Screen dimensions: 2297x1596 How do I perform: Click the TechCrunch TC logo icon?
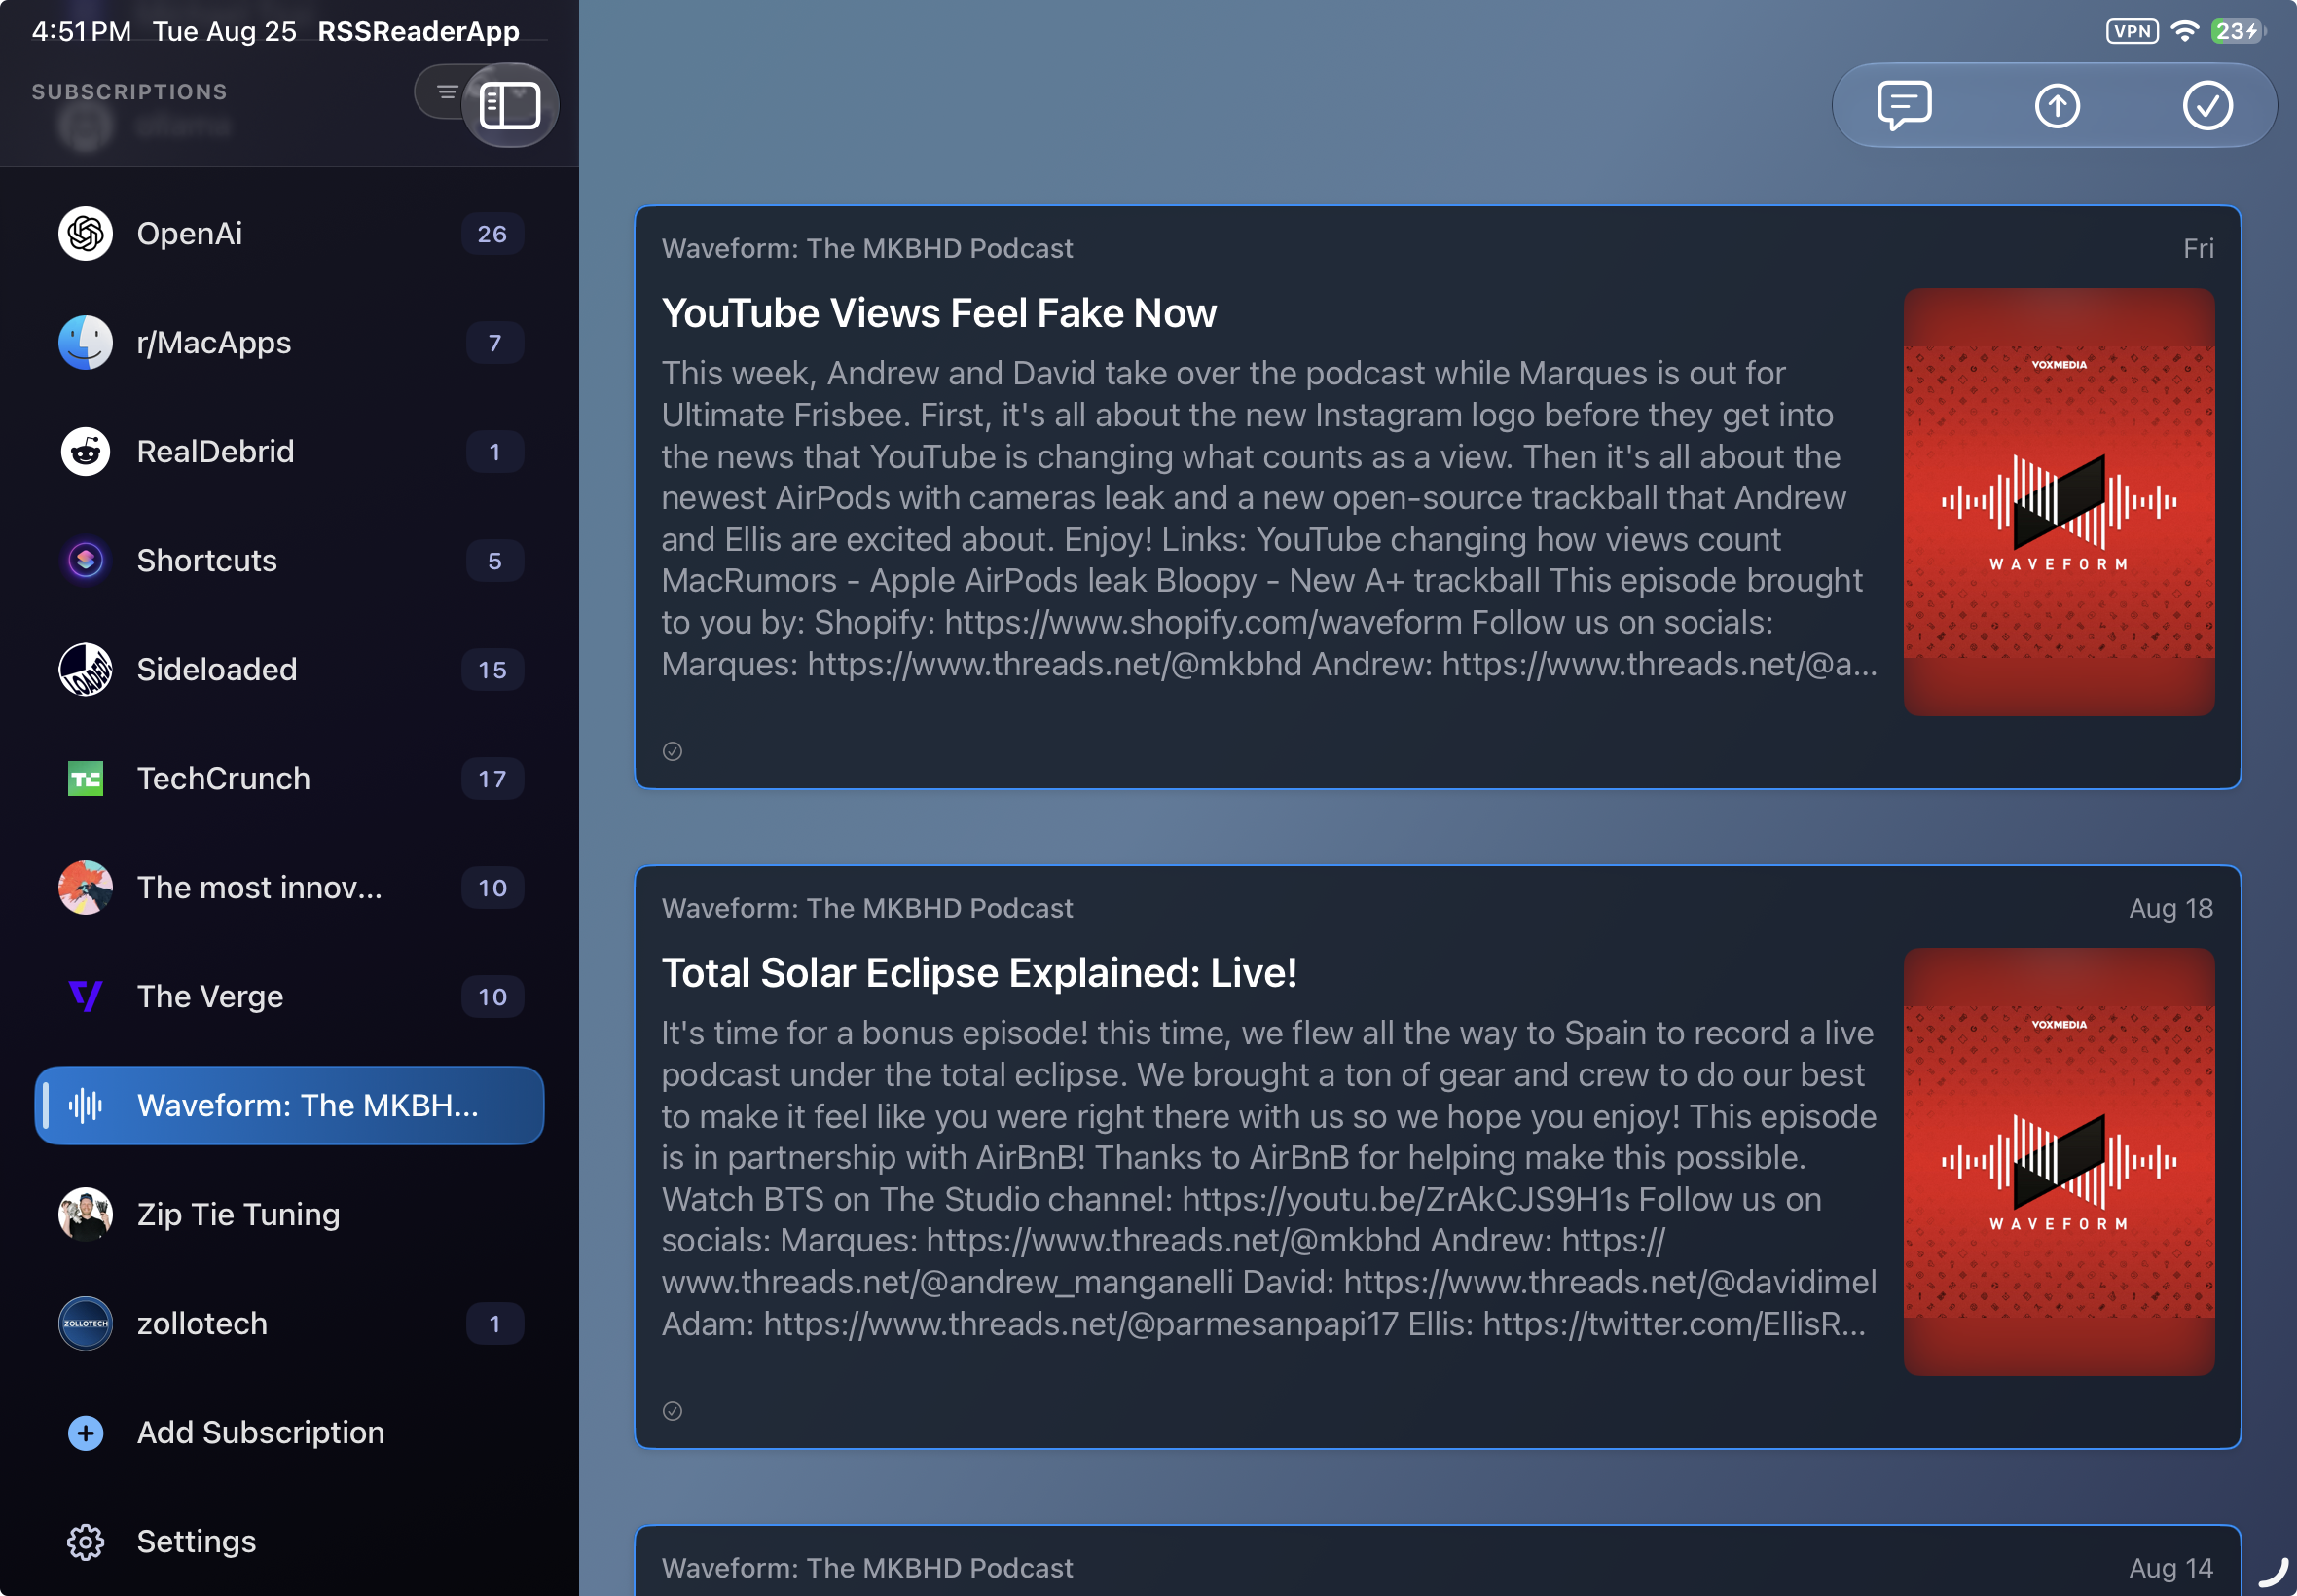[x=85, y=779]
